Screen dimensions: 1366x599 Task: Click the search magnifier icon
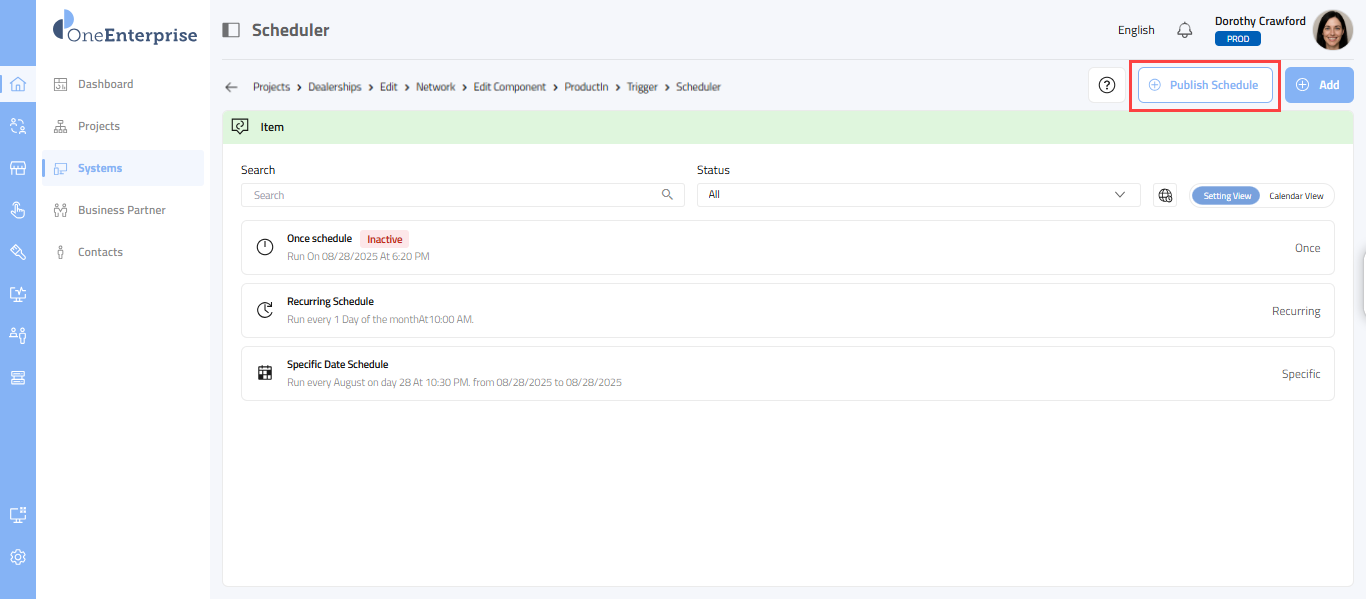(667, 195)
